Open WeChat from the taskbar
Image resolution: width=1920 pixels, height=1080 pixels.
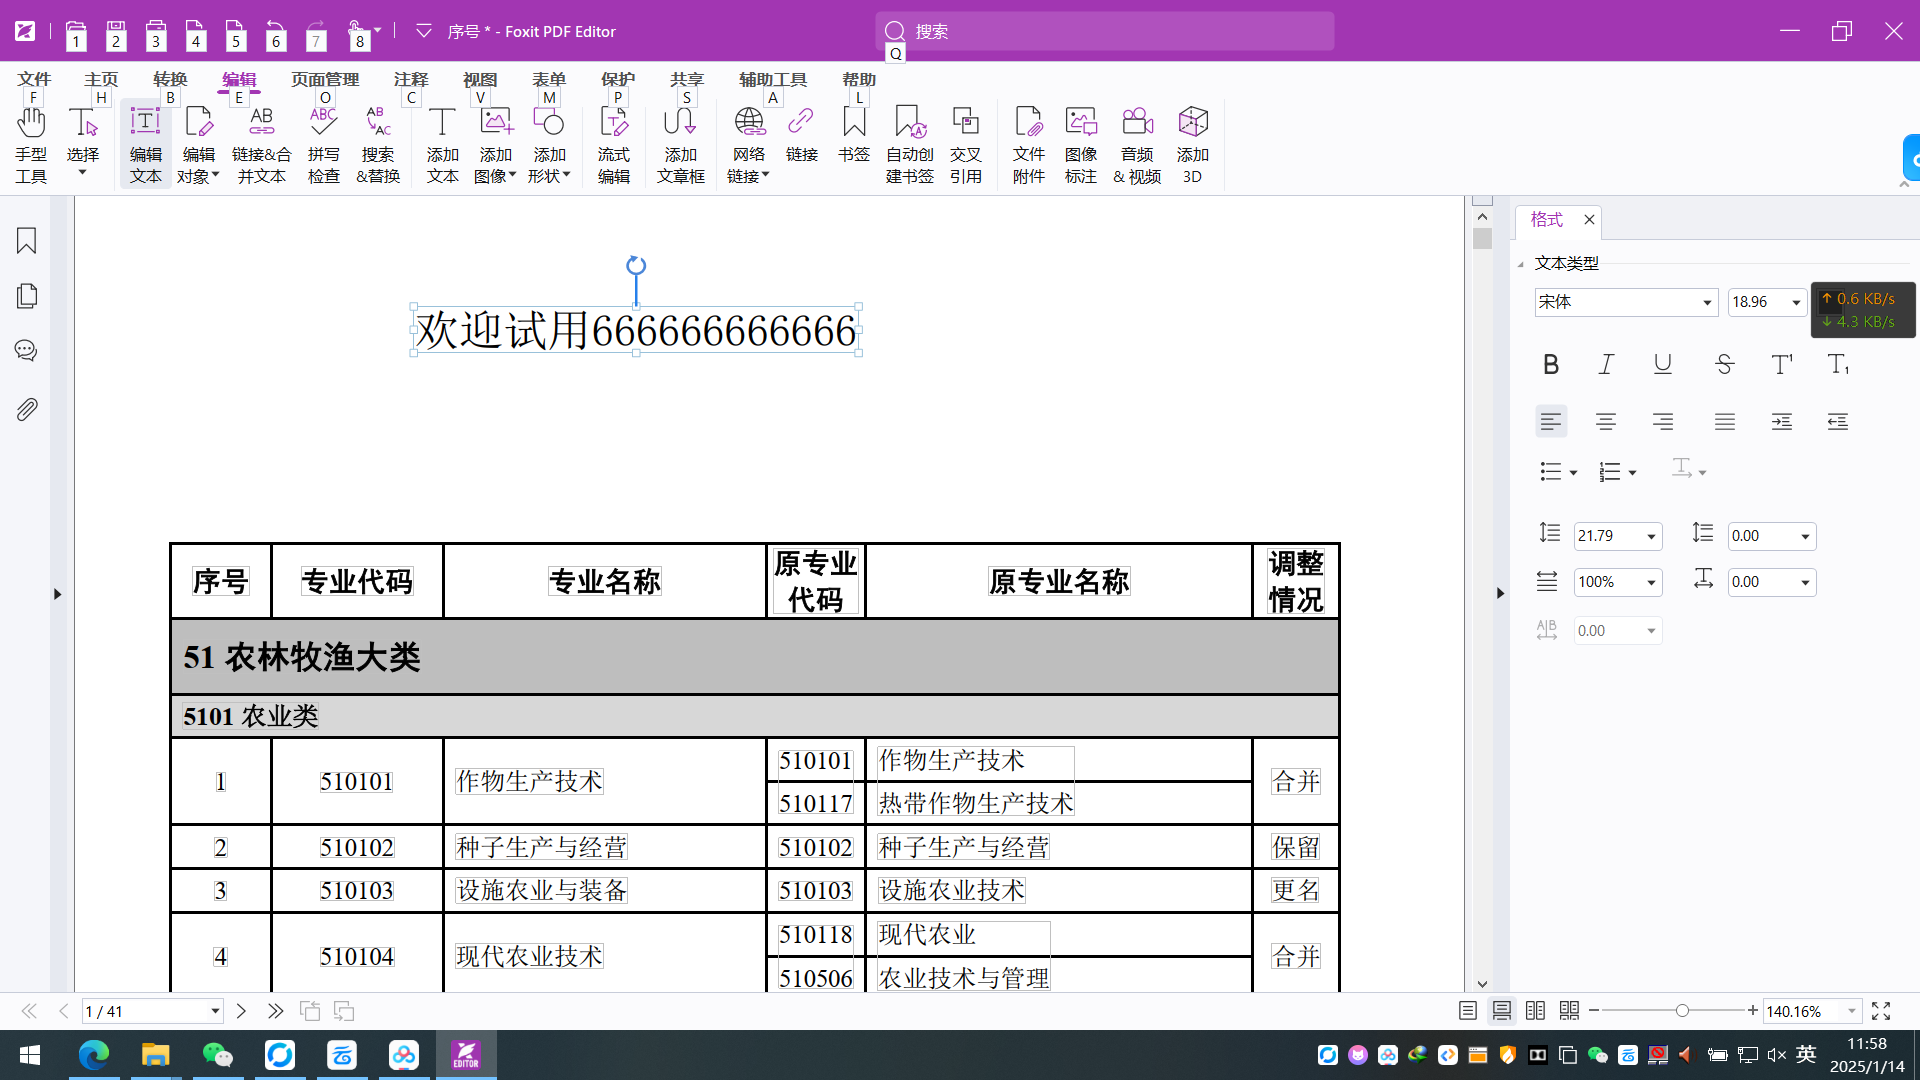(217, 1055)
